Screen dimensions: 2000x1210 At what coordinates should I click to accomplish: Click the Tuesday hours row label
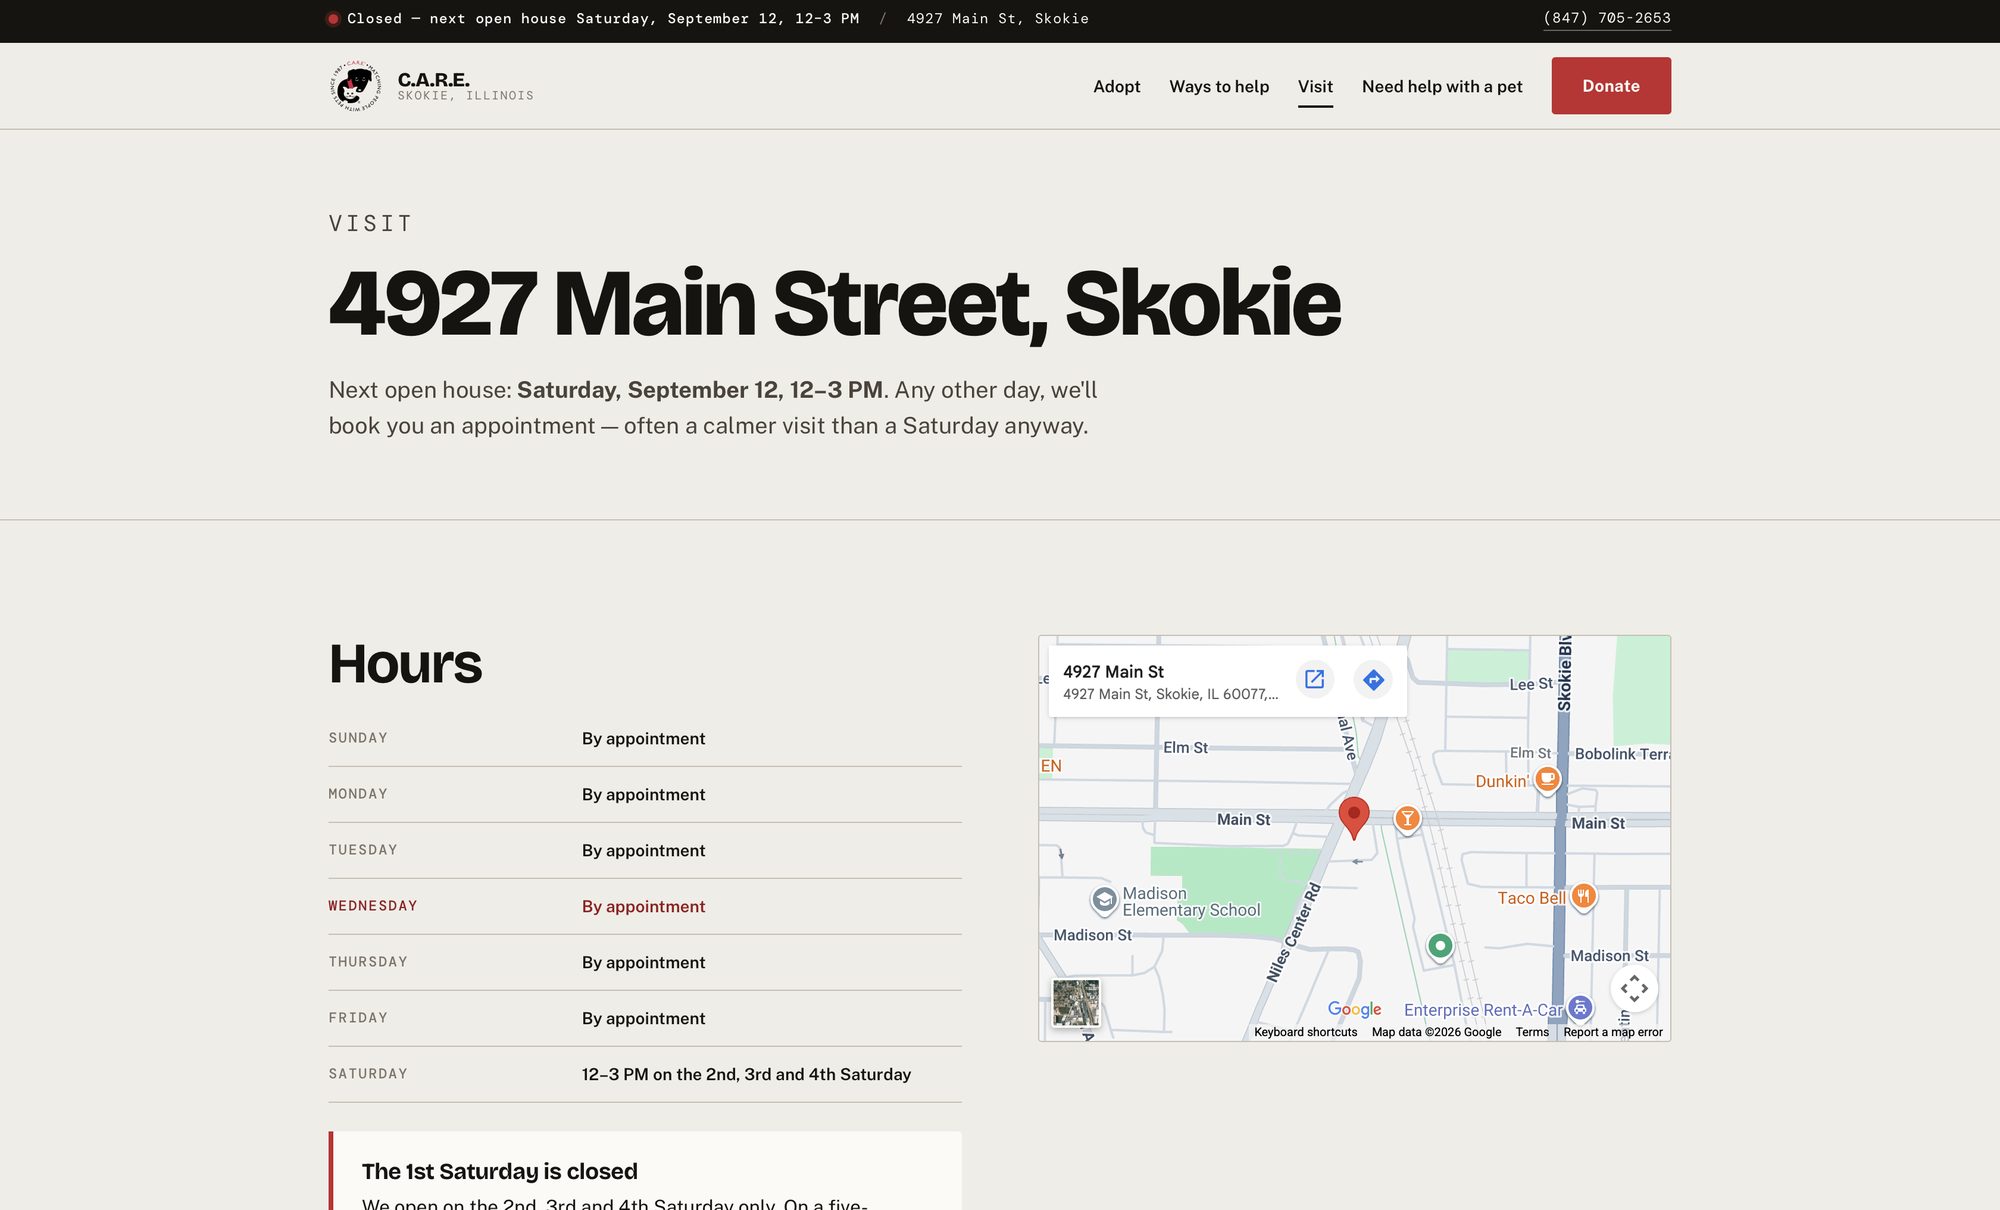(363, 850)
